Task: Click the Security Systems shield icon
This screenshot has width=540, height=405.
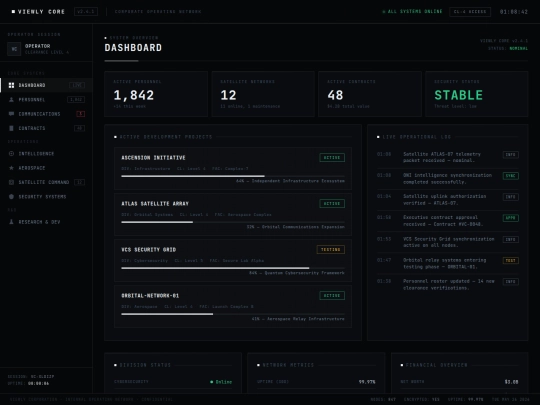Action: (x=11, y=197)
